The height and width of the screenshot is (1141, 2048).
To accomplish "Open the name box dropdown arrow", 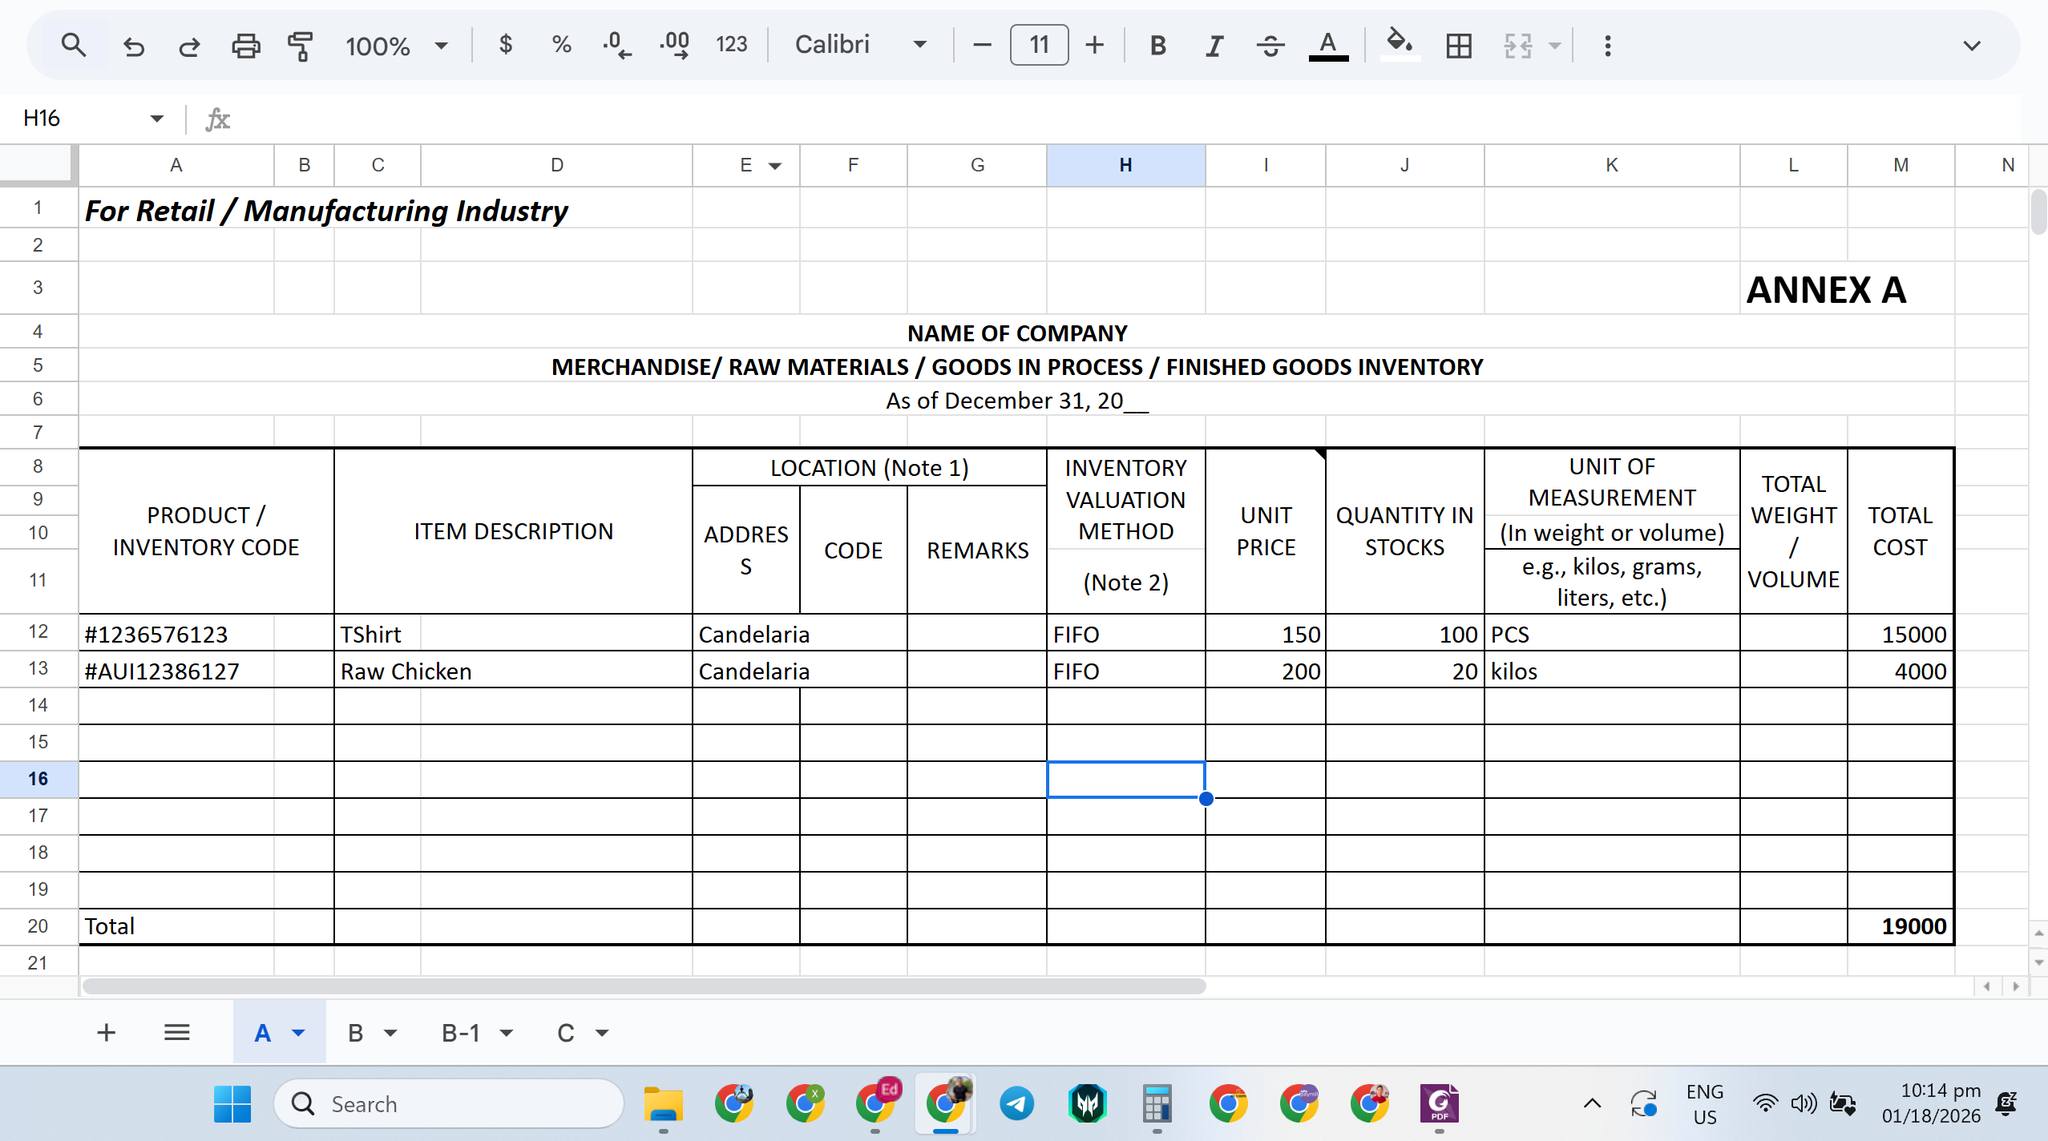I will click(157, 118).
